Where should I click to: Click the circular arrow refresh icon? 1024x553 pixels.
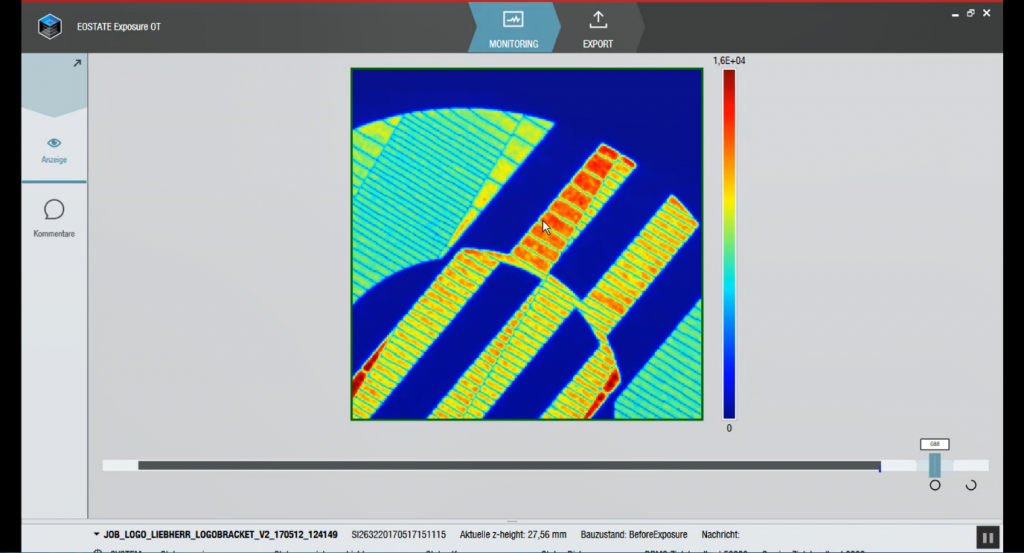970,485
